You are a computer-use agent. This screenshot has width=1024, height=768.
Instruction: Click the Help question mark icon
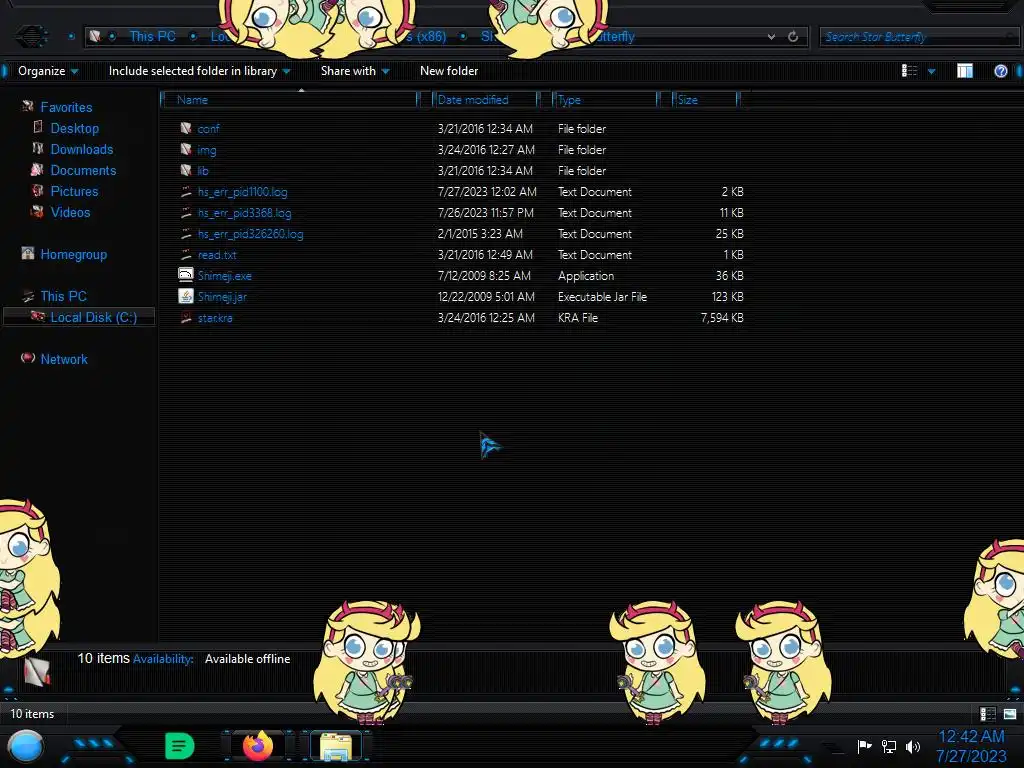pyautogui.click(x=1000, y=71)
